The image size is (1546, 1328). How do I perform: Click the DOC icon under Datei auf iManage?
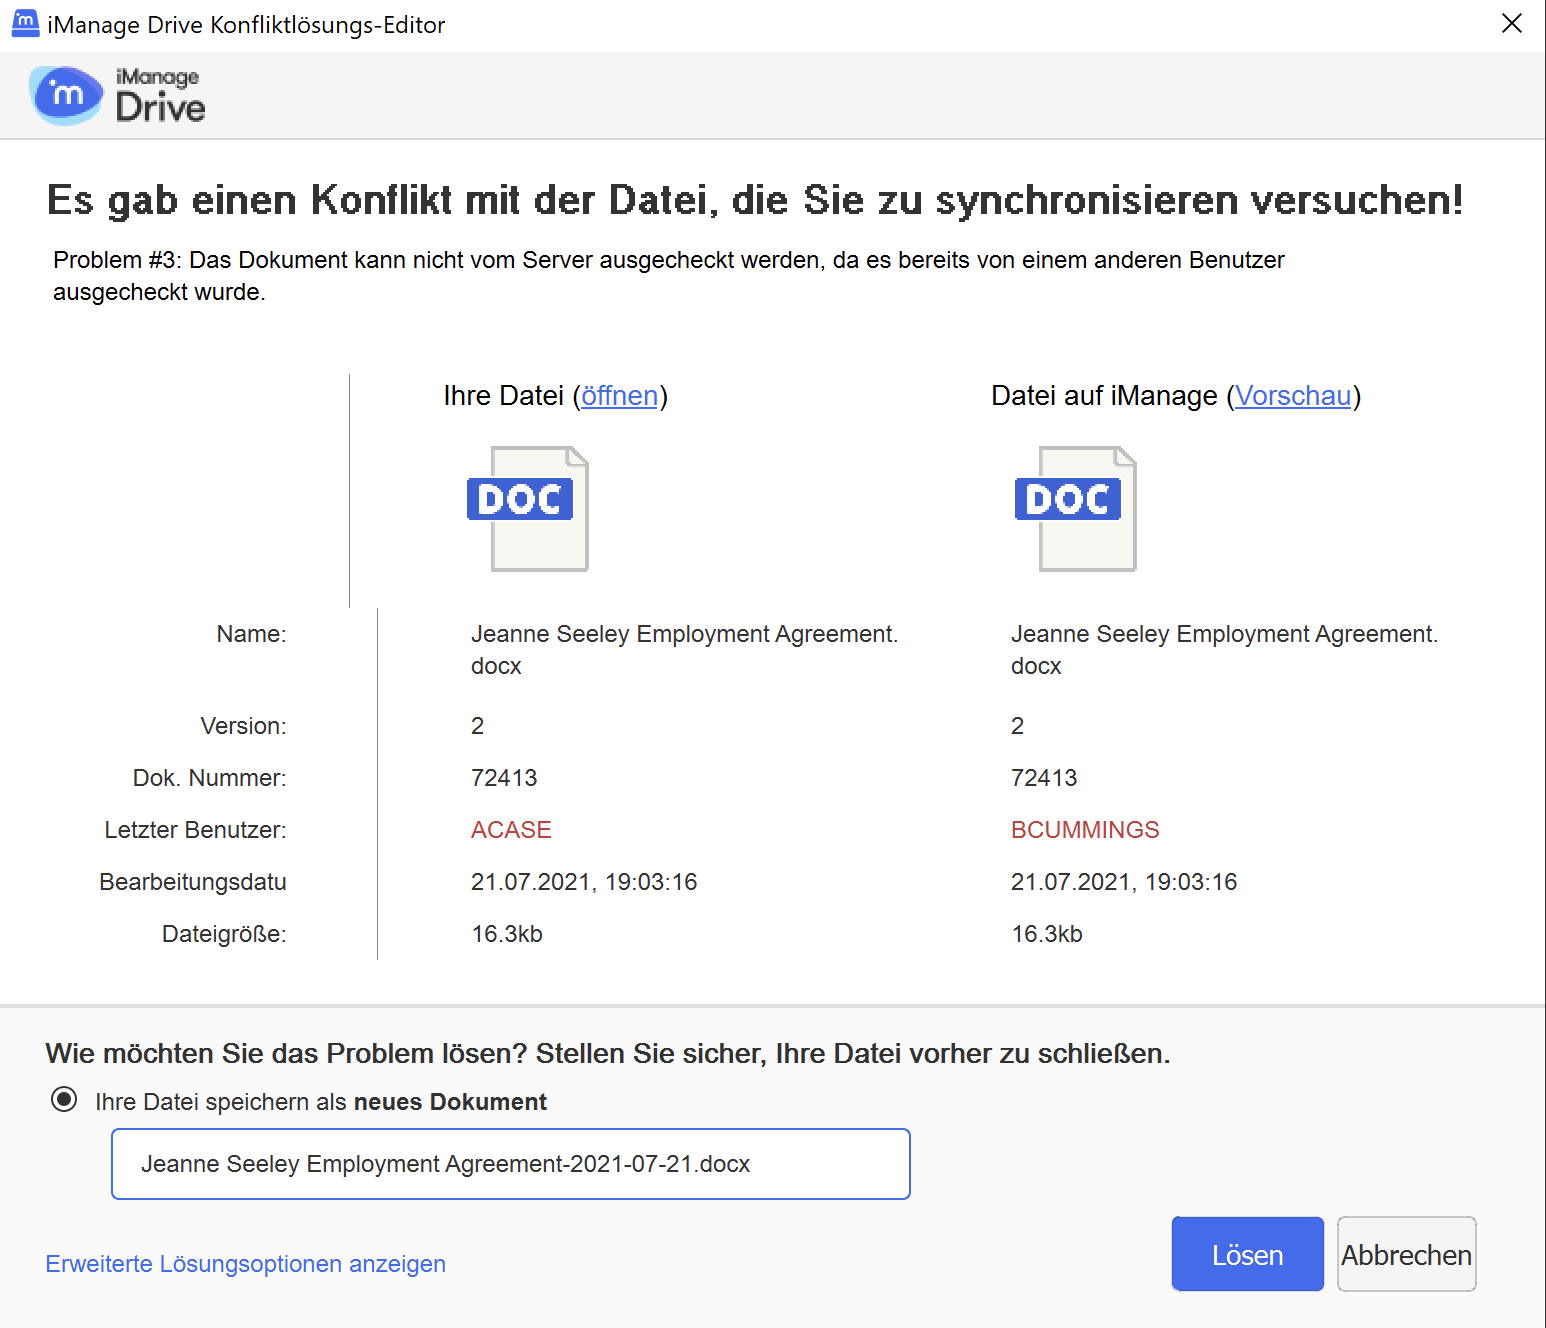pyautogui.click(x=1076, y=509)
